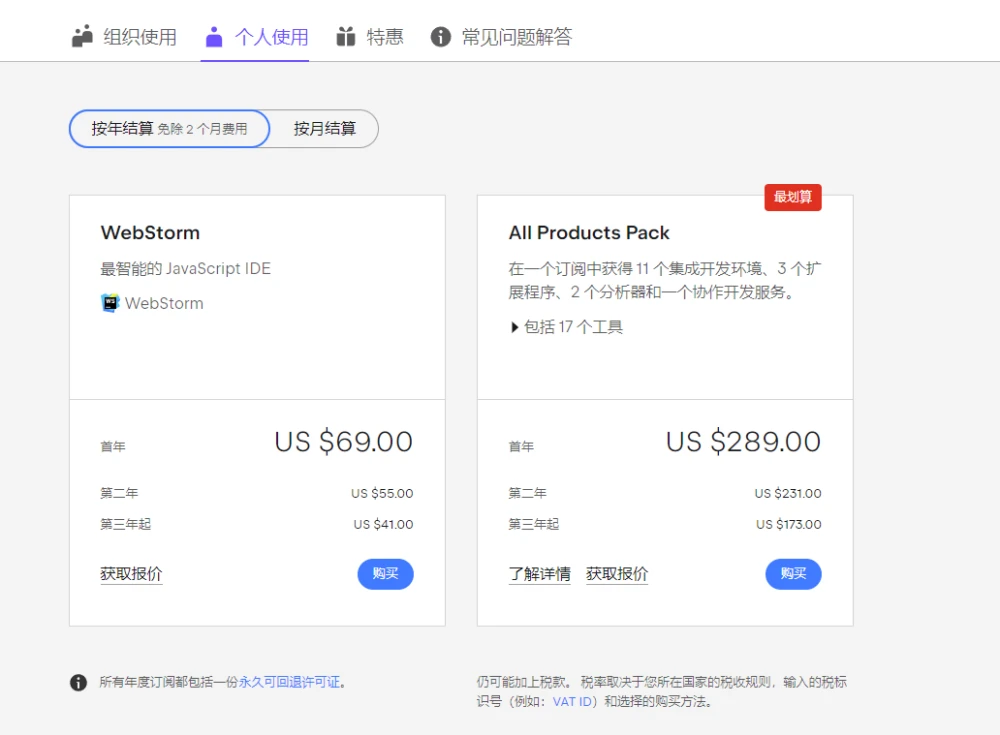Select 按年结算 billing option
Image resolution: width=1000 pixels, height=735 pixels.
(x=169, y=128)
